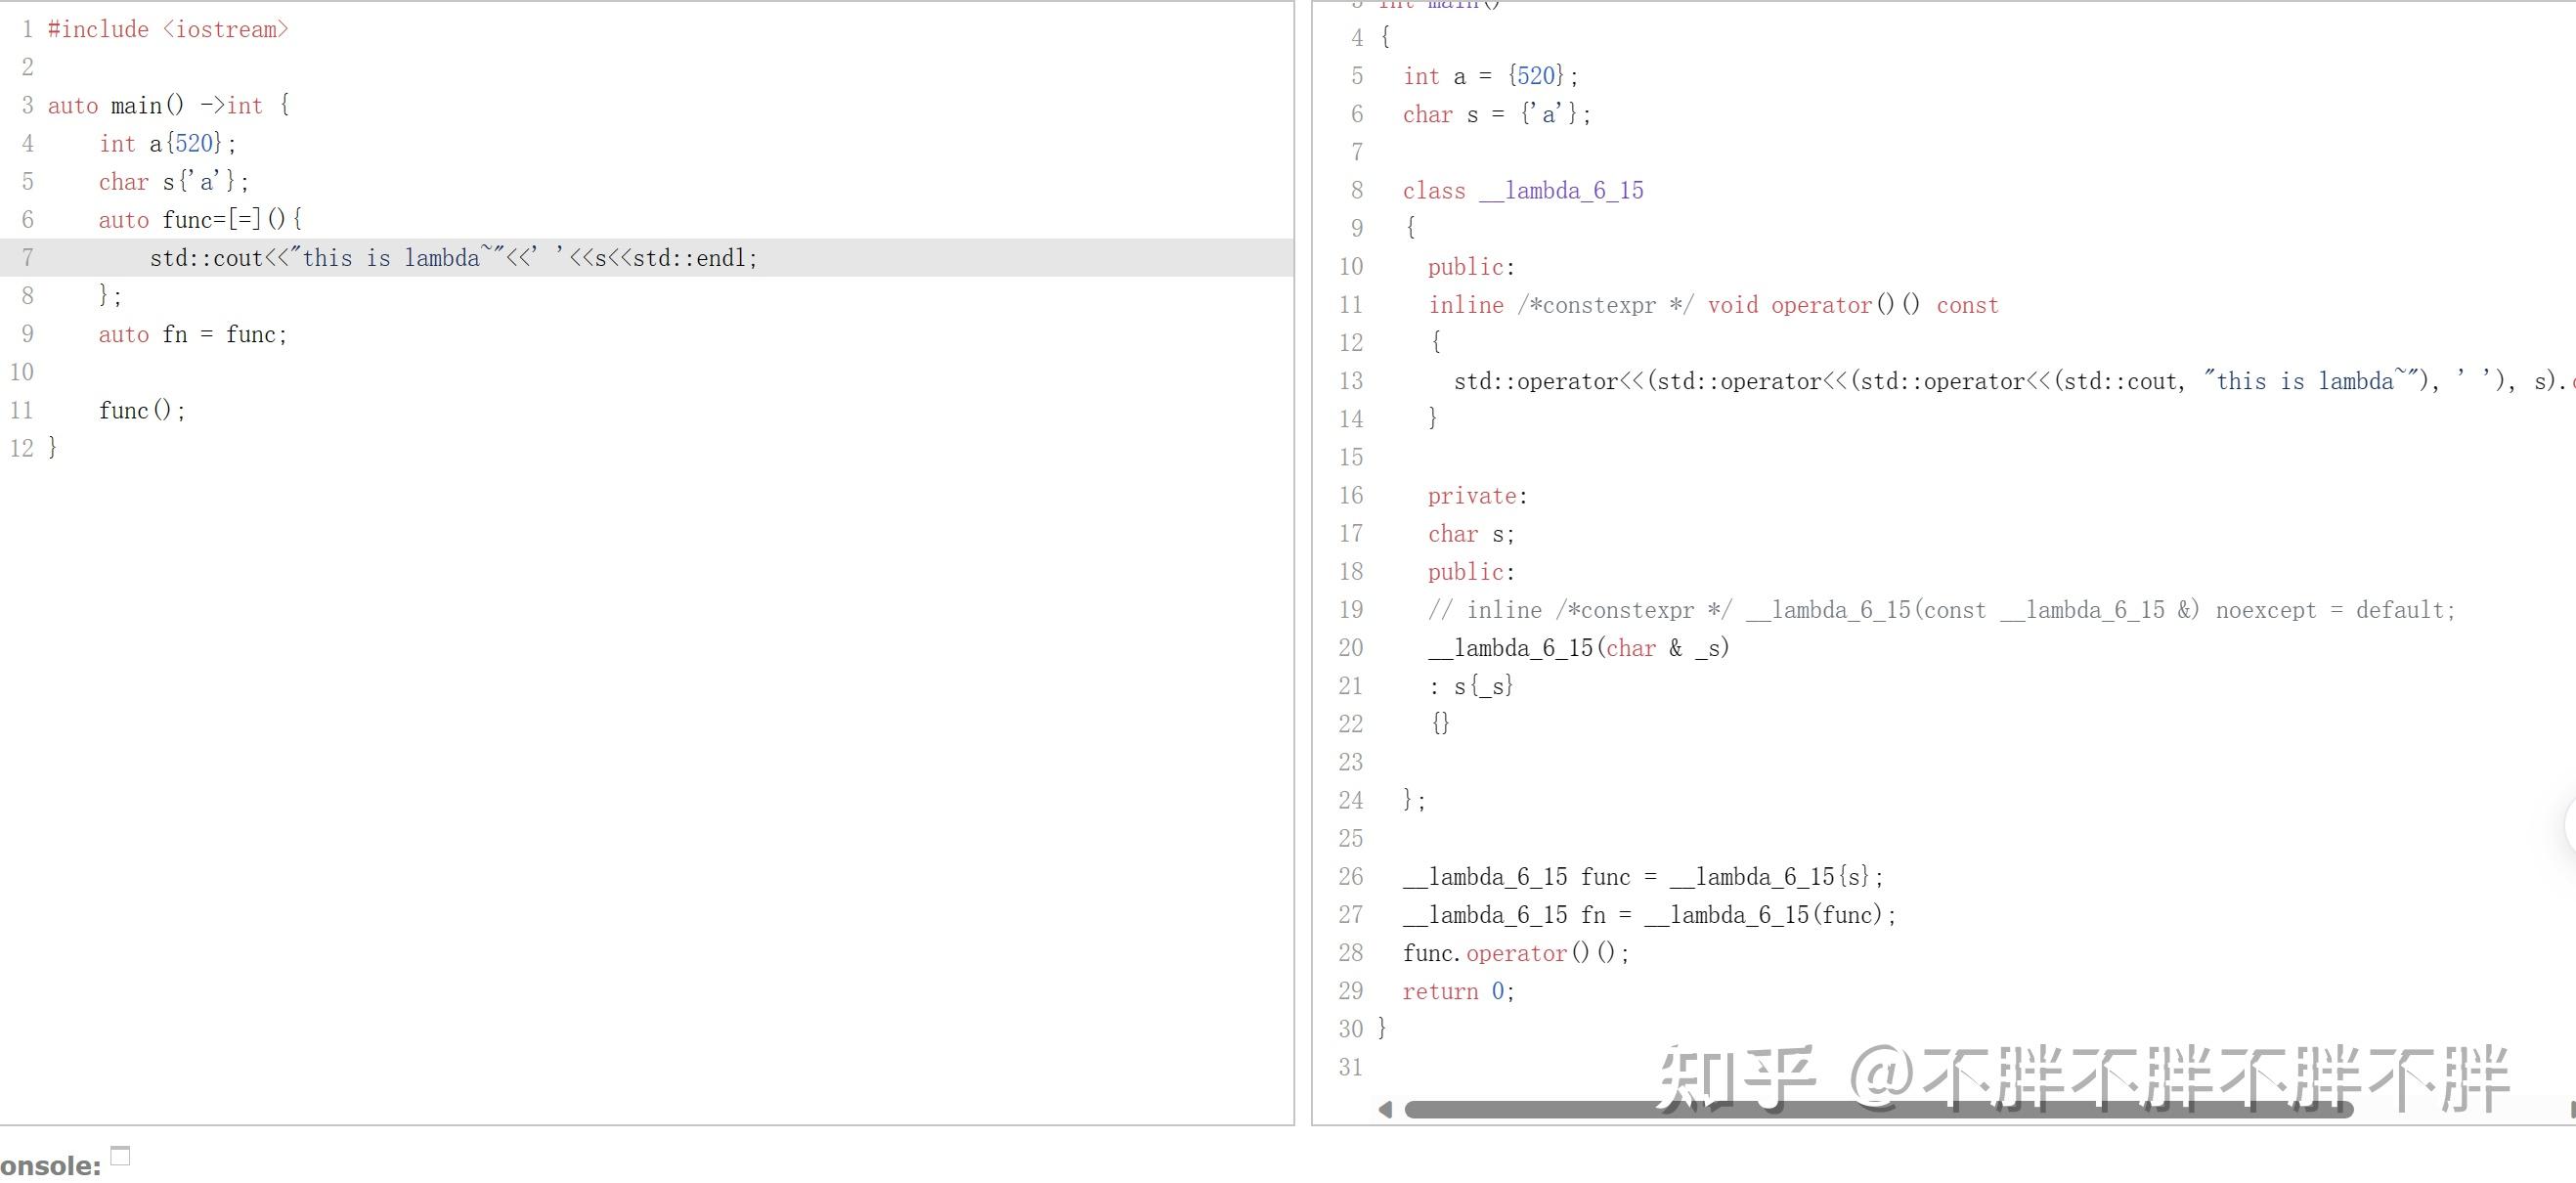Click the scrollbar left arrow in output pane
The height and width of the screenshot is (1183, 2576).
(x=1385, y=1109)
